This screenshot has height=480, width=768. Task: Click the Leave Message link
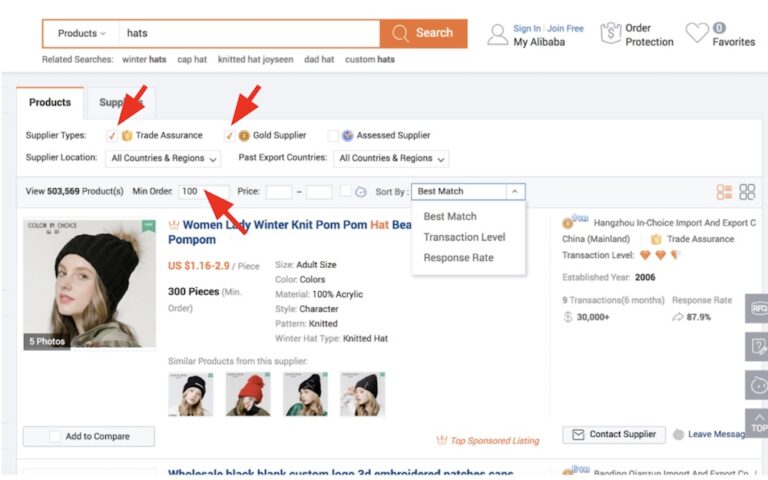point(716,434)
